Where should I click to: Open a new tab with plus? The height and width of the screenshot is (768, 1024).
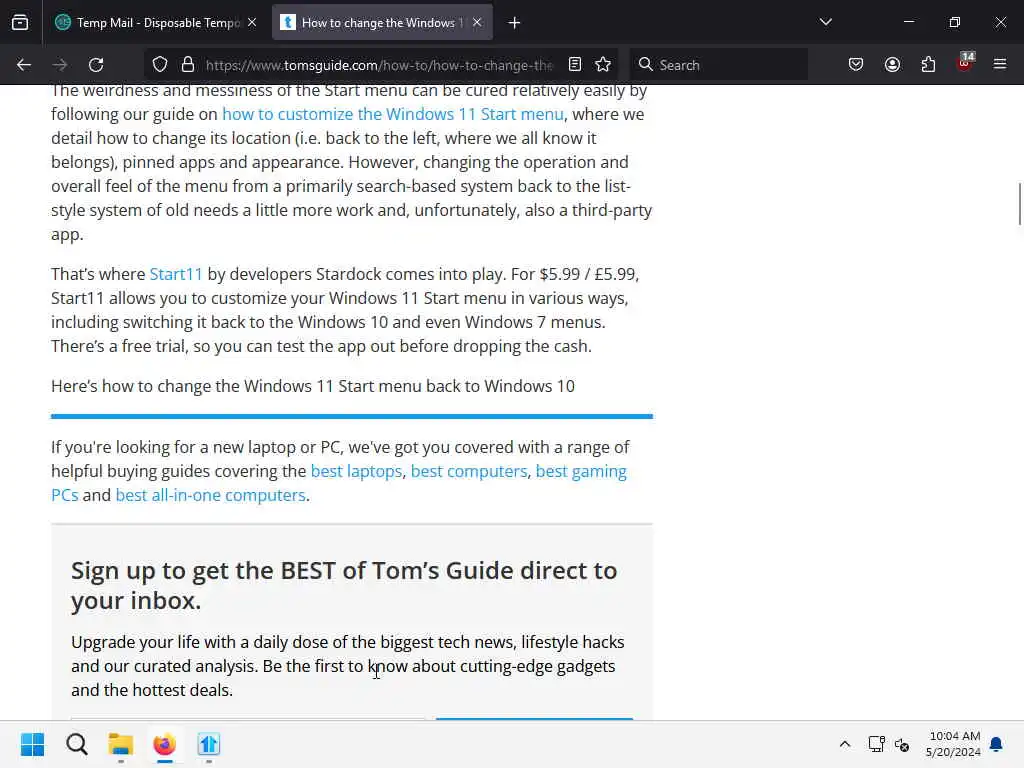514,23
